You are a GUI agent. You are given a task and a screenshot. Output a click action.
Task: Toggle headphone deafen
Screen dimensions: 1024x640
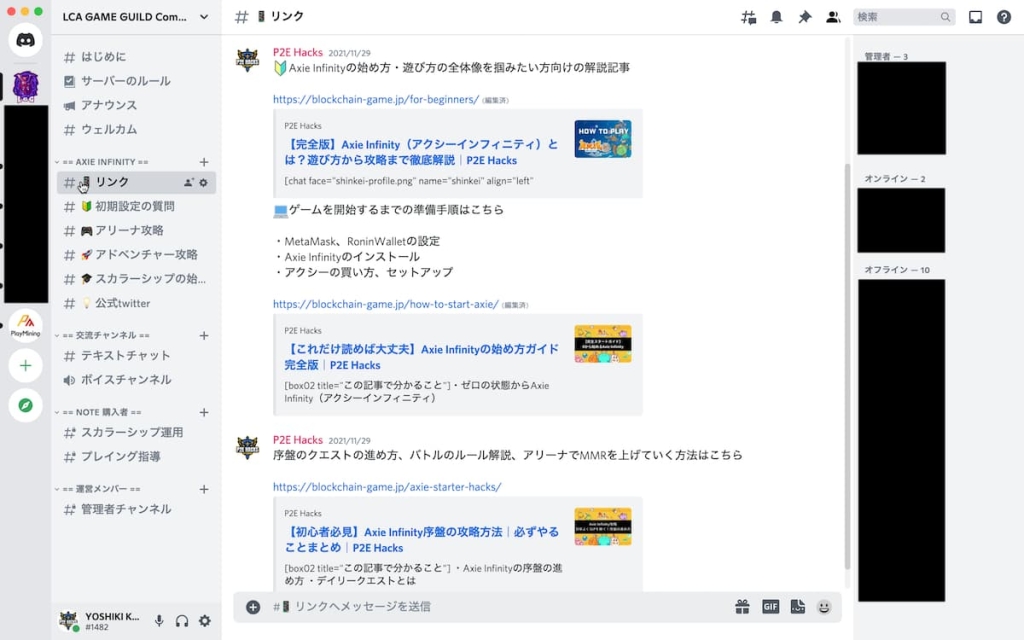(182, 621)
